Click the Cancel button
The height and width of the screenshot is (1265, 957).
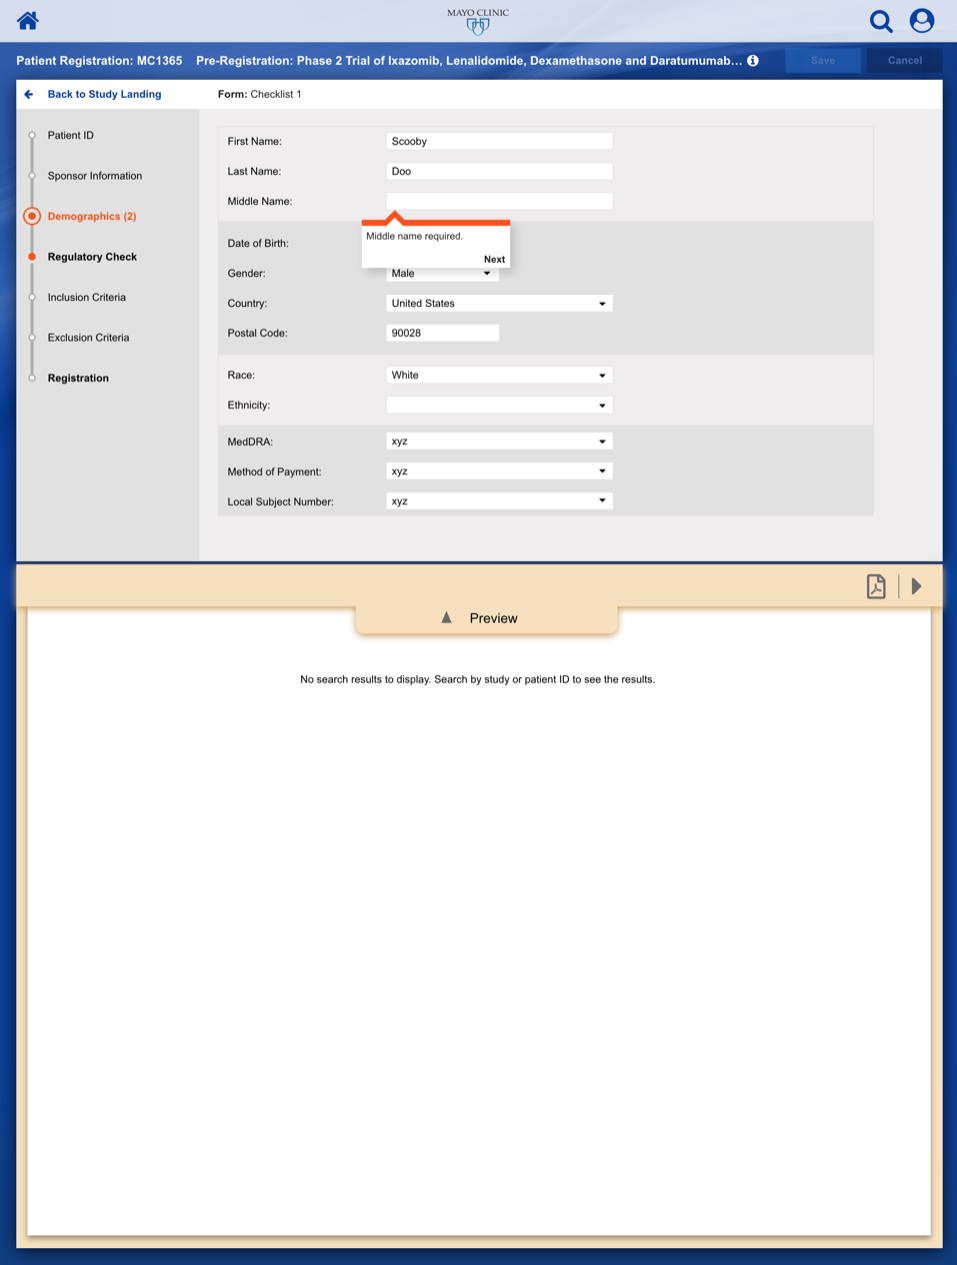[905, 61]
